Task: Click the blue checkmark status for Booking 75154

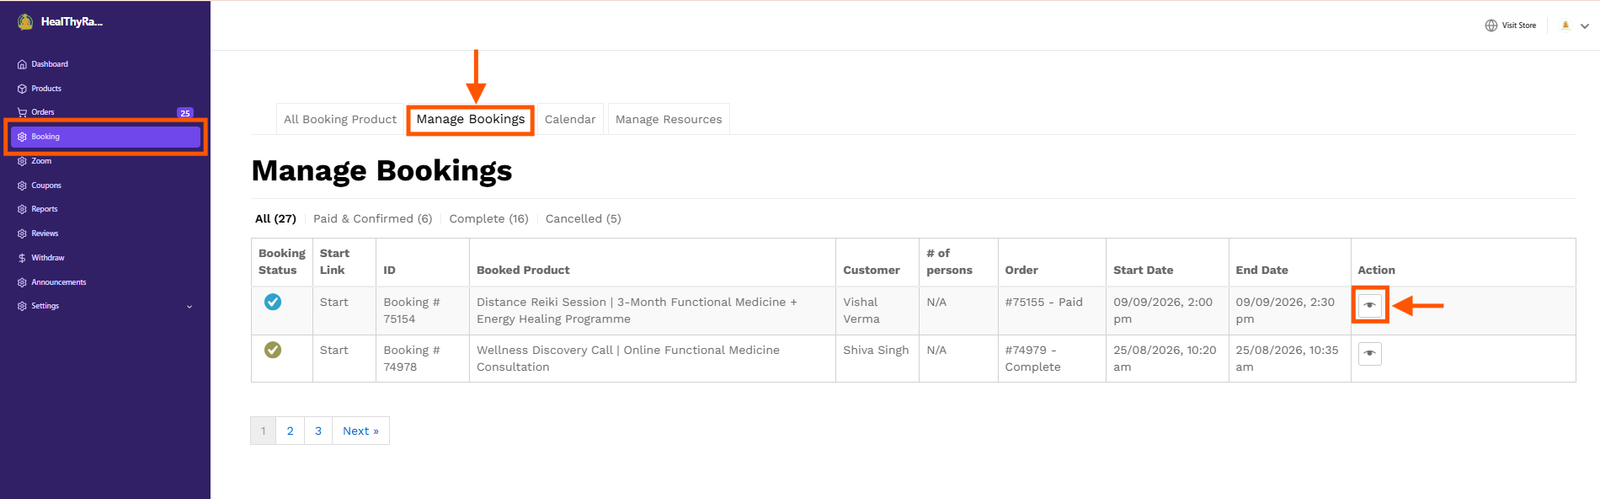Action: 273,302
